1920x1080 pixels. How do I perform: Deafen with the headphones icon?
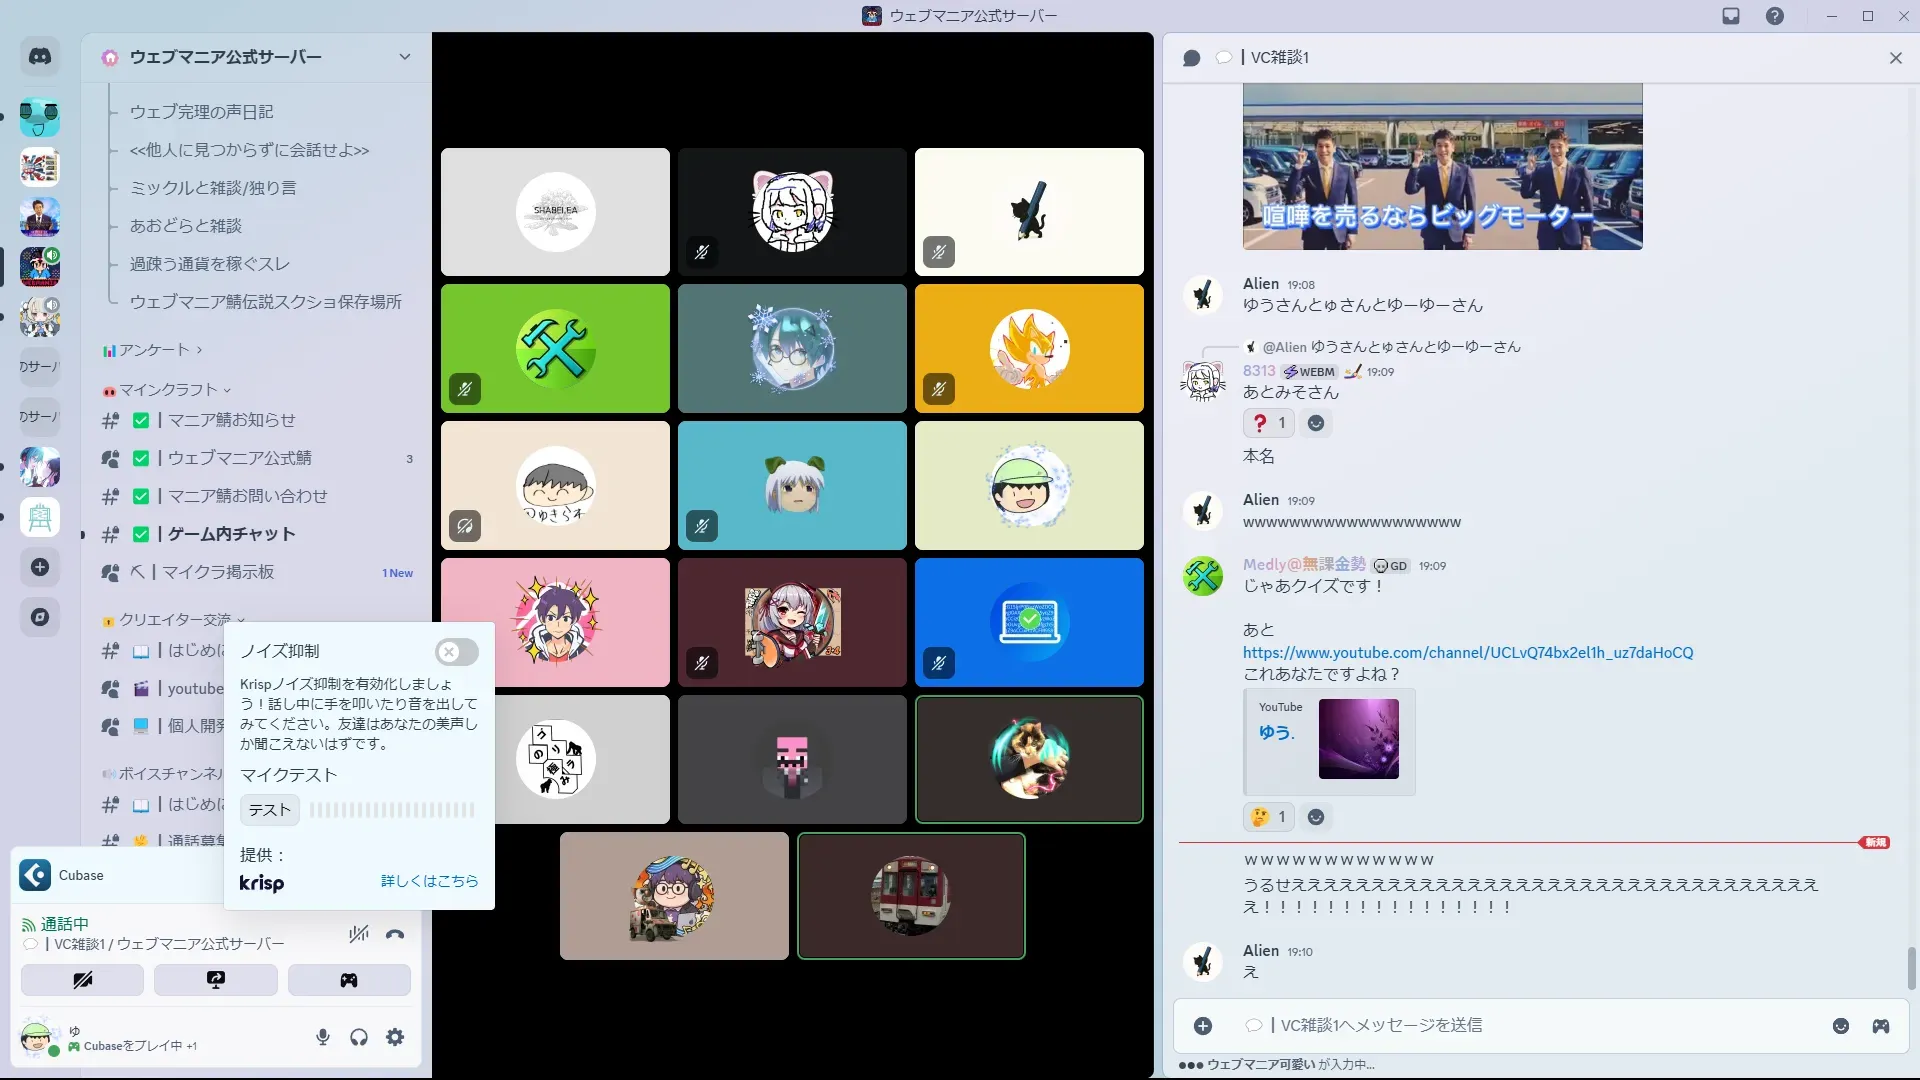[x=359, y=1037]
